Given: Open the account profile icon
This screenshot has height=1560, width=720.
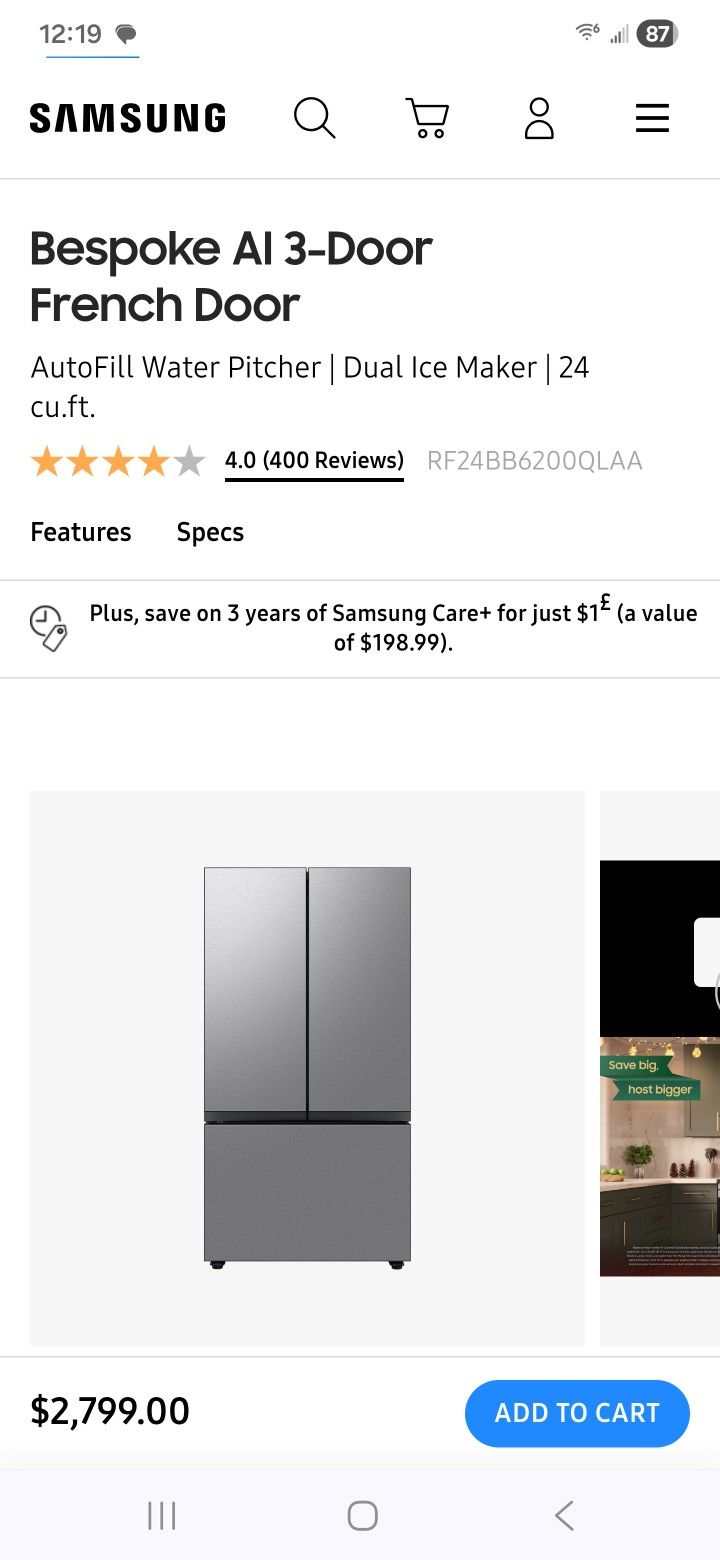Looking at the screenshot, I should click(x=539, y=117).
